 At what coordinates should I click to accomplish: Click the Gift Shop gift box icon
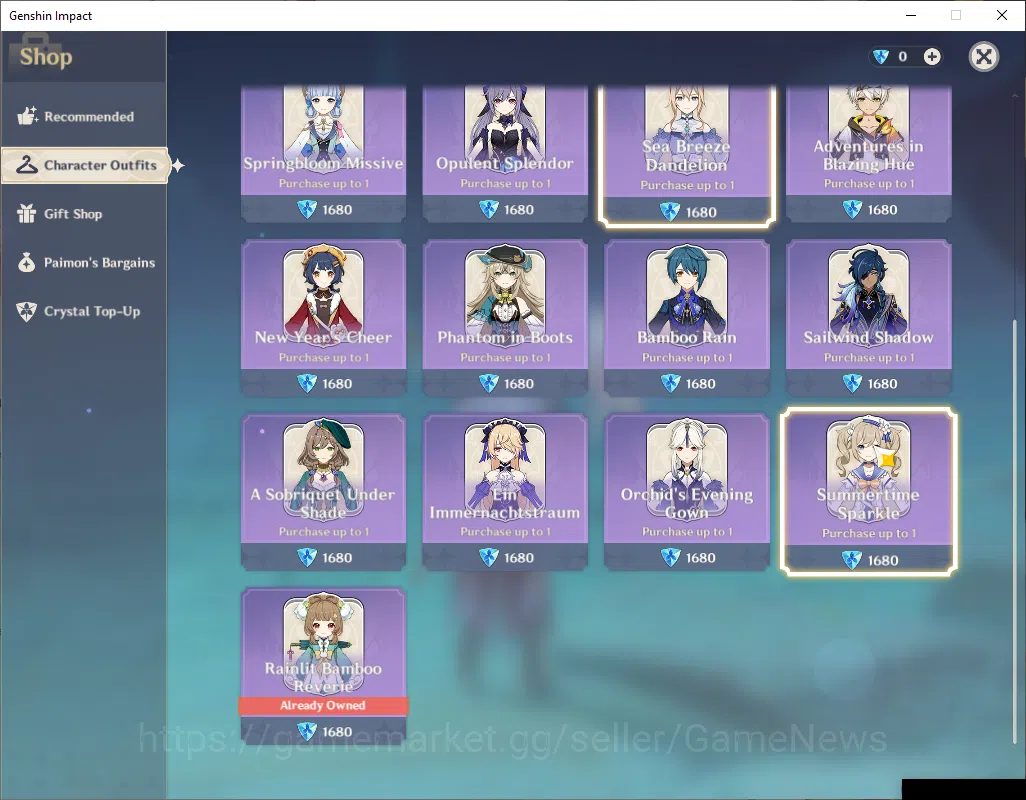27,213
